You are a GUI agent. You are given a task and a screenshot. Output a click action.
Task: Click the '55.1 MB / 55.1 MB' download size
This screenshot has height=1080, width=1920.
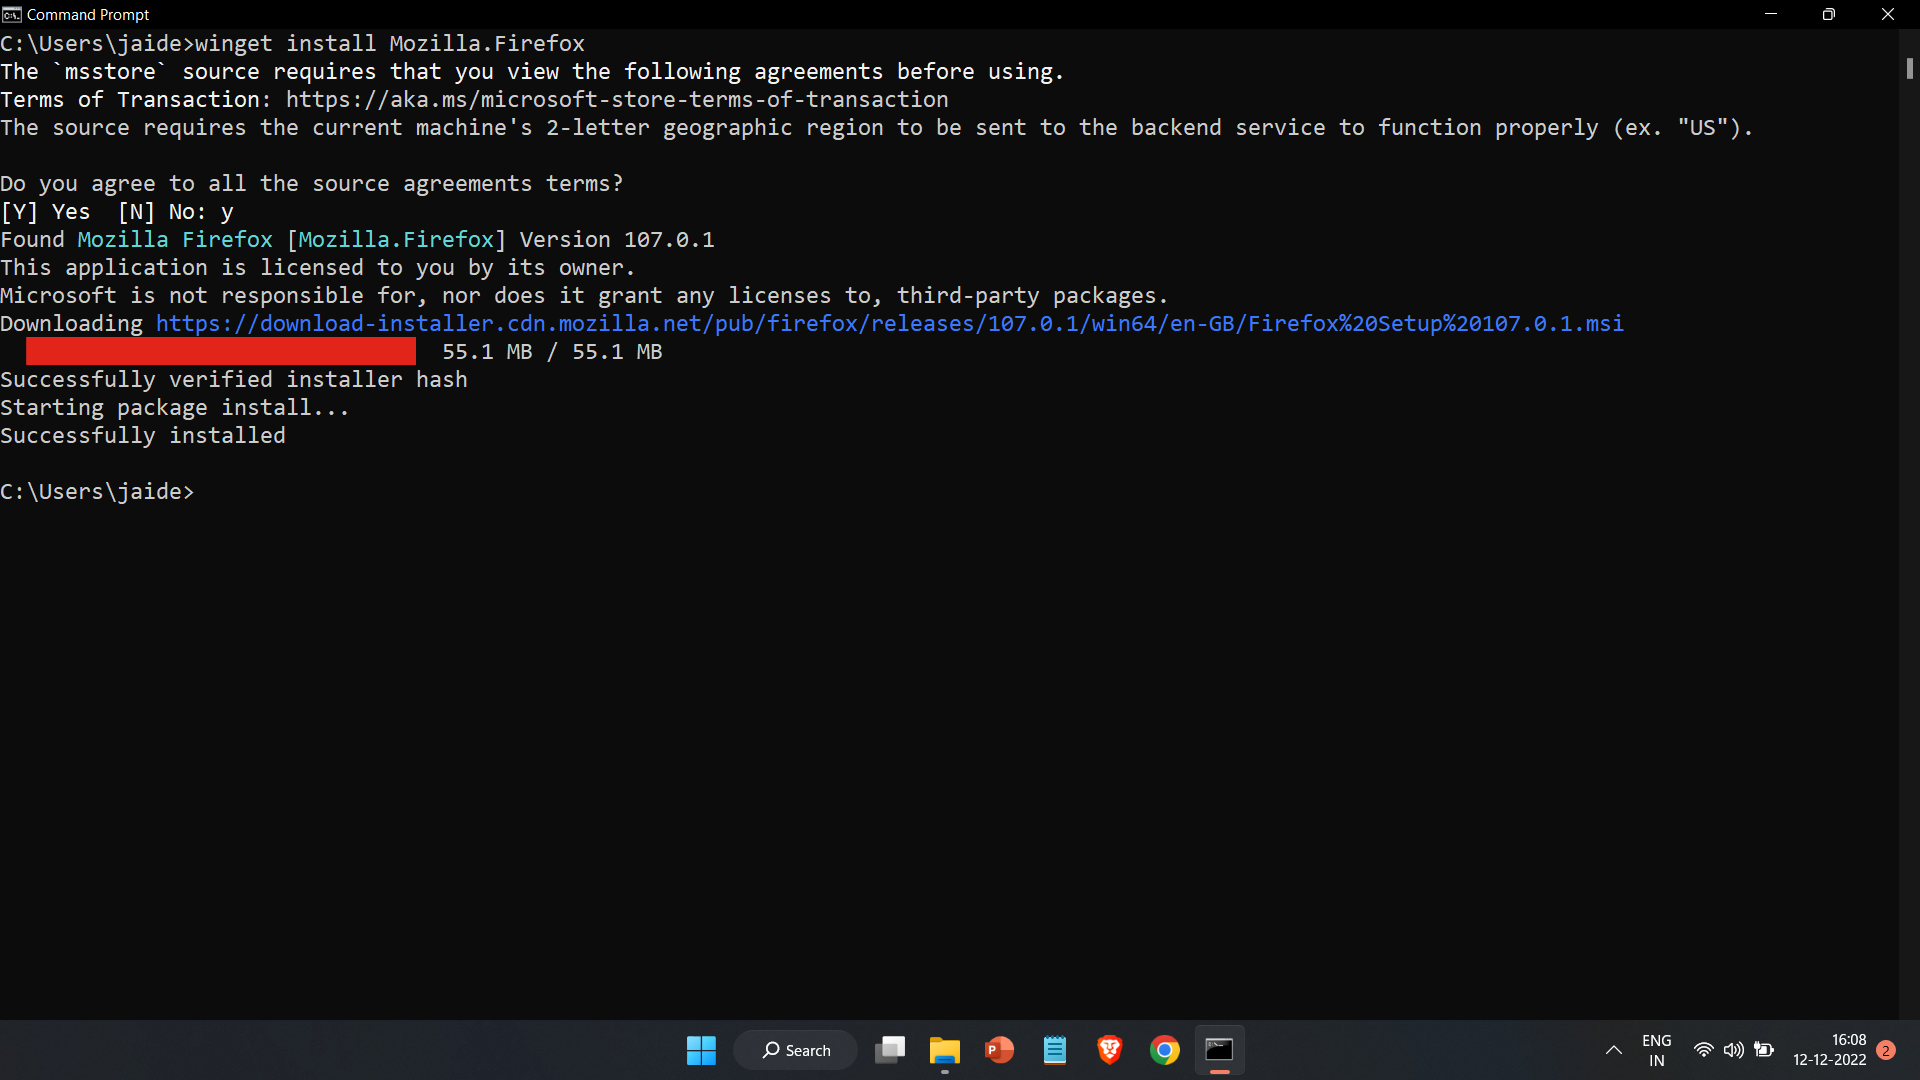[552, 352]
